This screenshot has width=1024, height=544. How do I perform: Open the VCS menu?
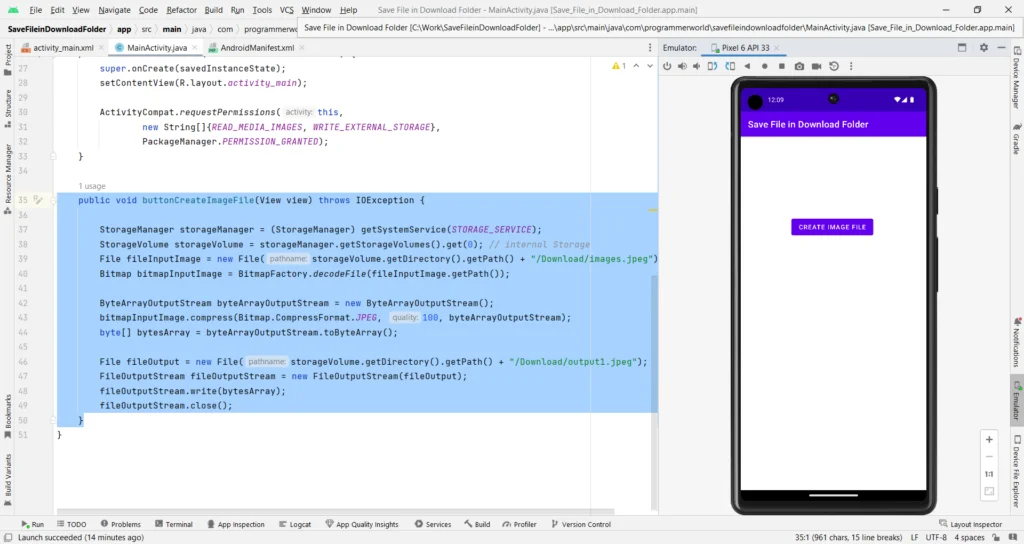click(x=287, y=10)
